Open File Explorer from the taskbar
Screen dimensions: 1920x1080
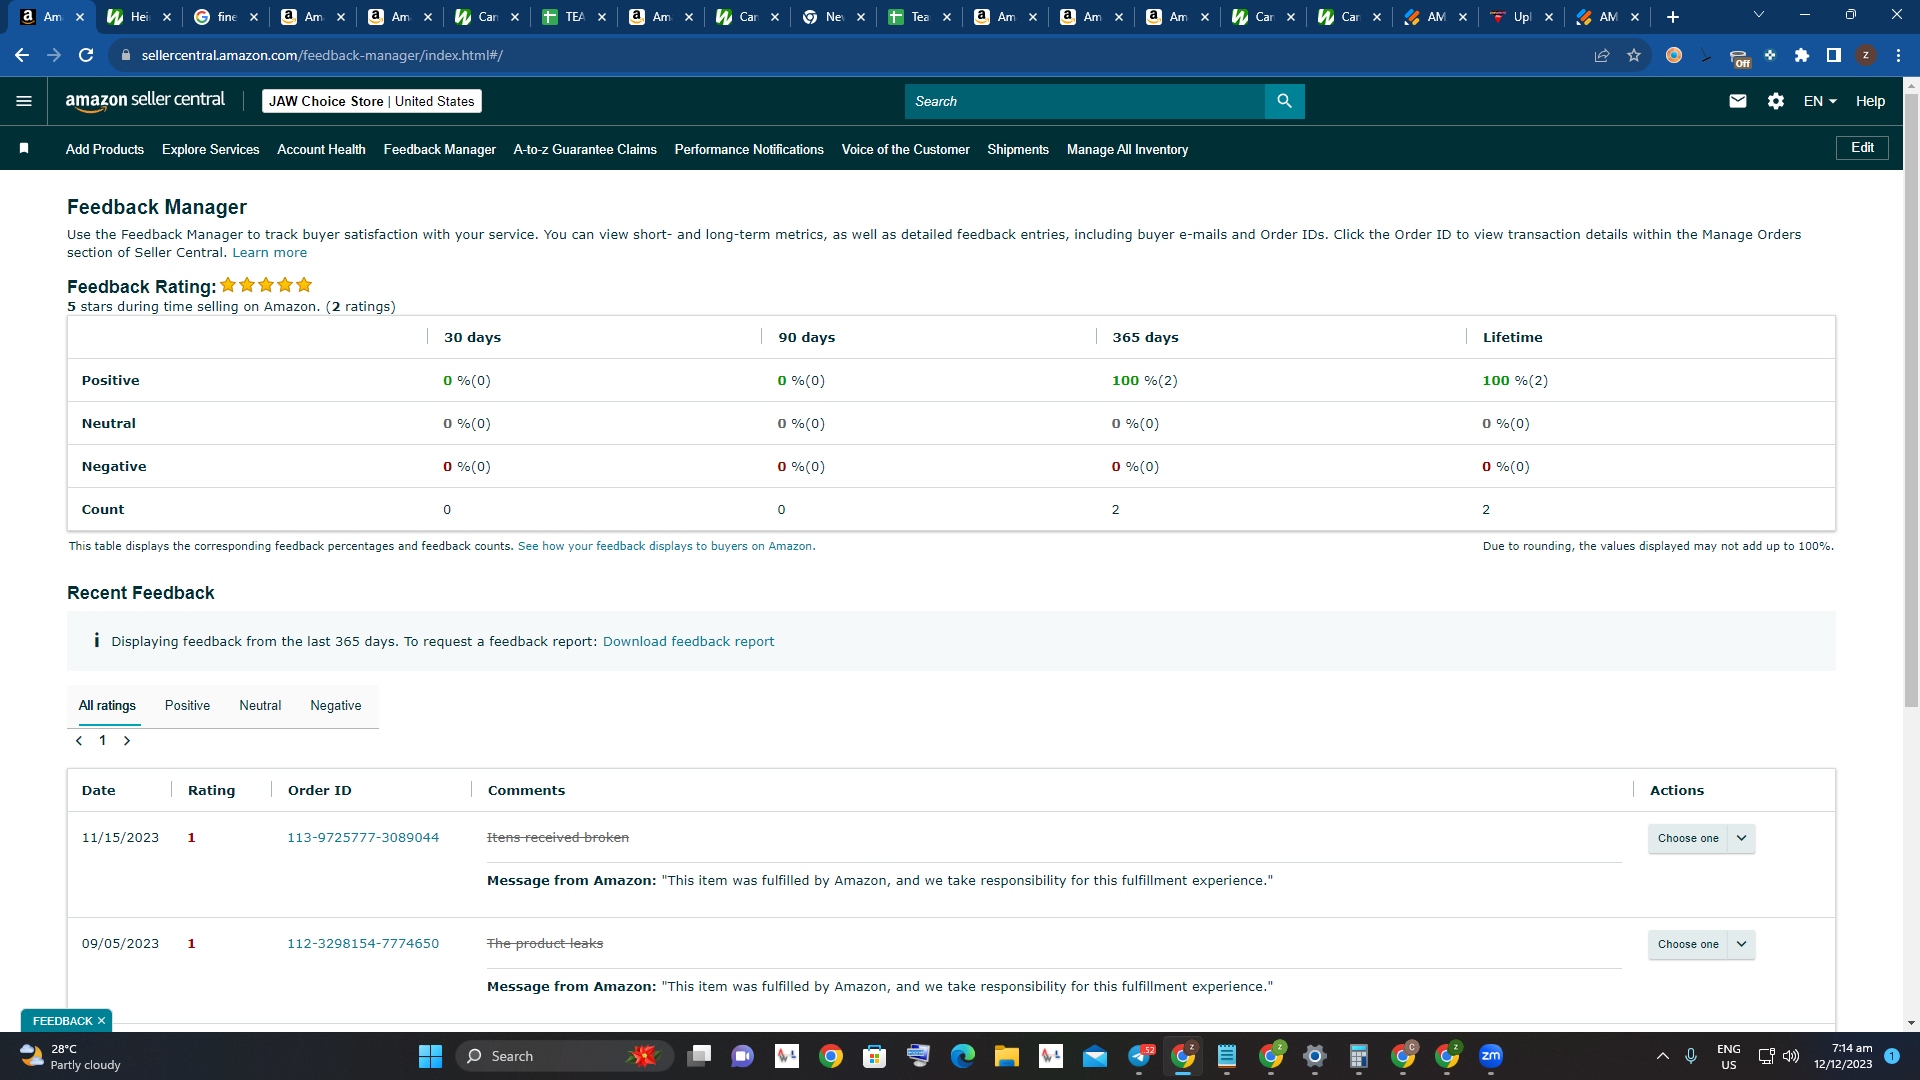pyautogui.click(x=1007, y=1056)
